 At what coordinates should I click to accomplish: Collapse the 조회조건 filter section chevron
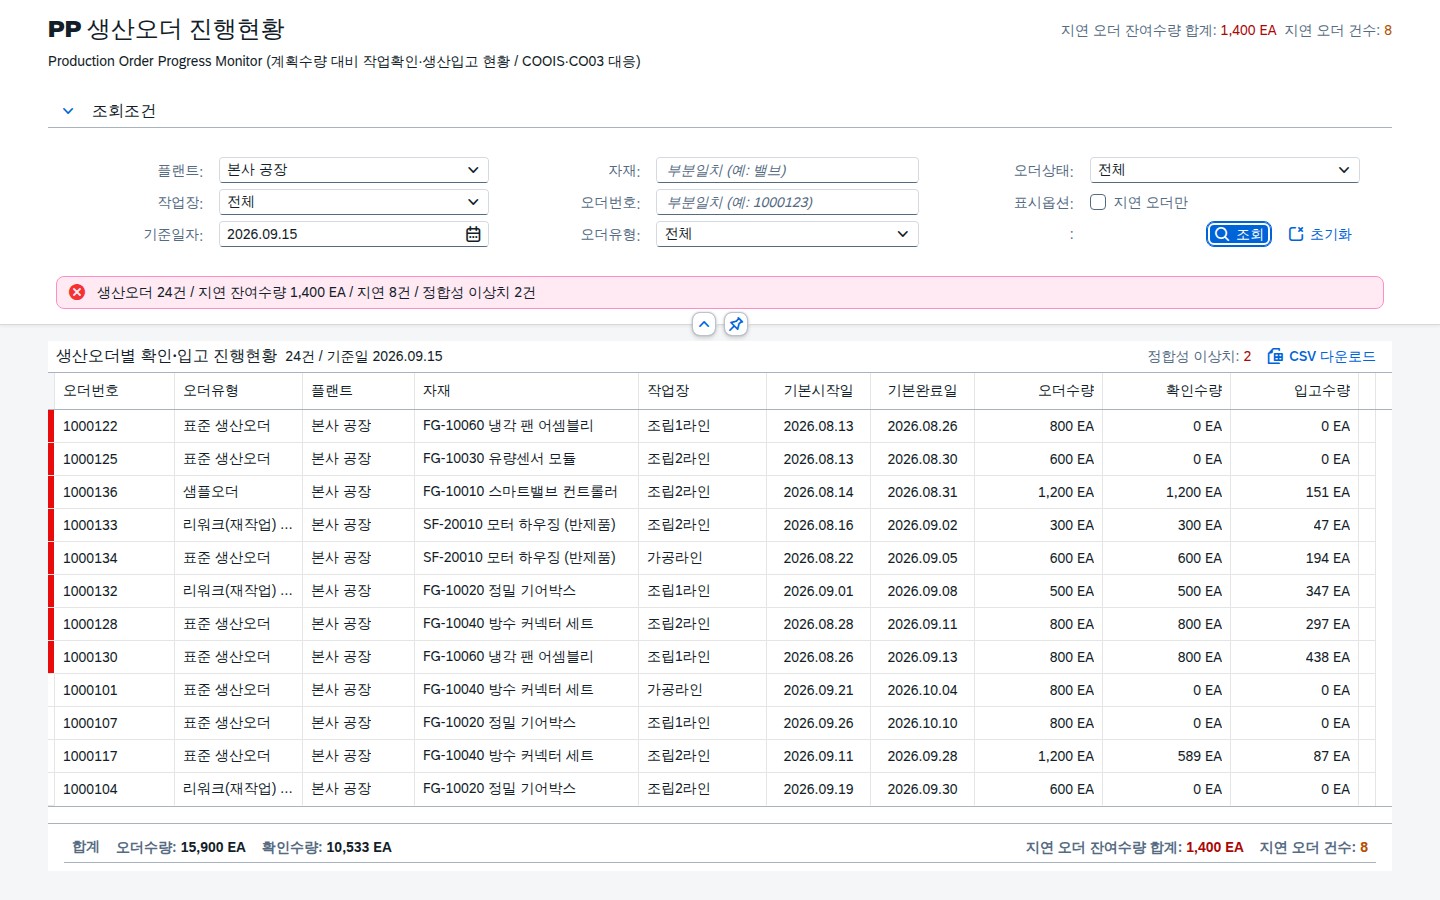[68, 111]
